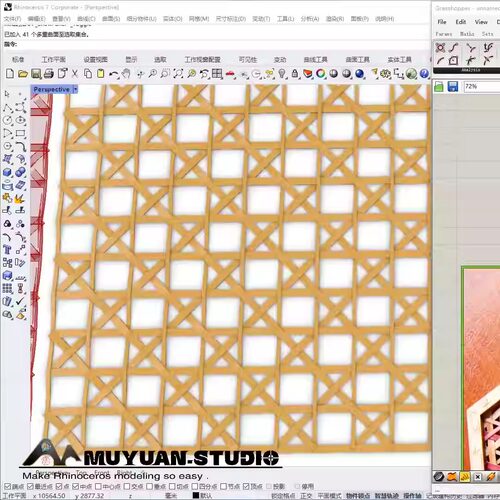Select the Pan hand tool in toolbar
The height and width of the screenshot is (500, 500).
tap(126, 74)
